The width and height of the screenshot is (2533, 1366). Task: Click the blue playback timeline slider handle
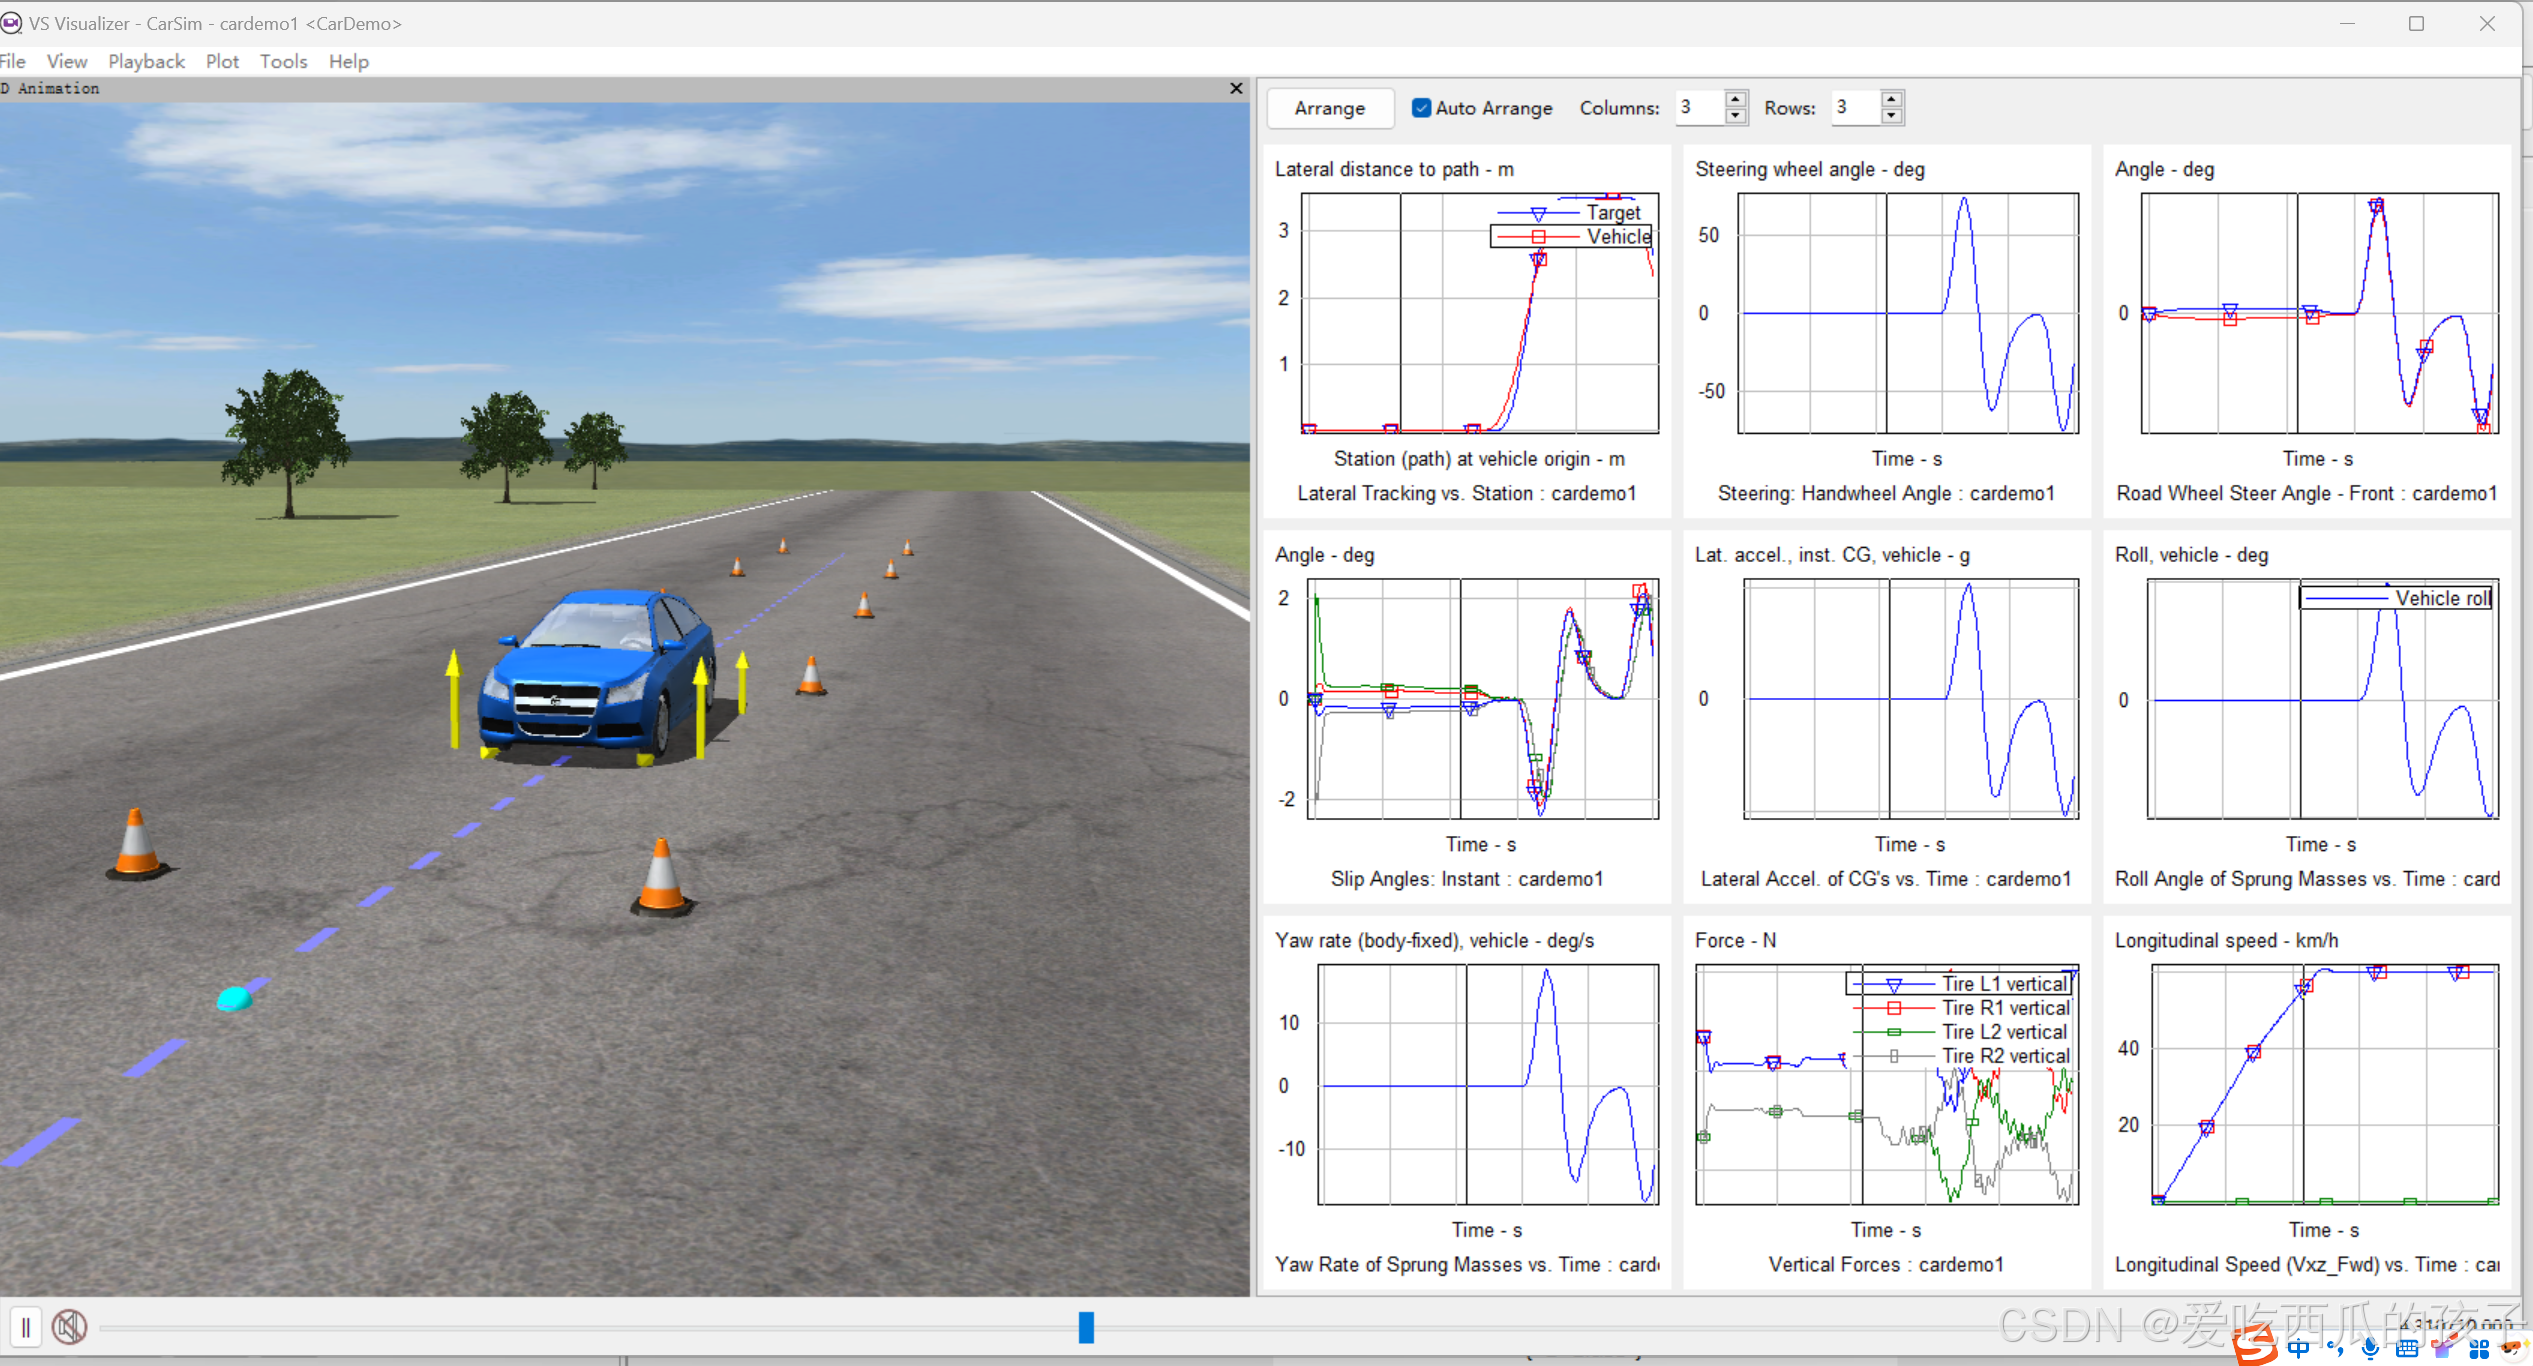tap(1086, 1327)
